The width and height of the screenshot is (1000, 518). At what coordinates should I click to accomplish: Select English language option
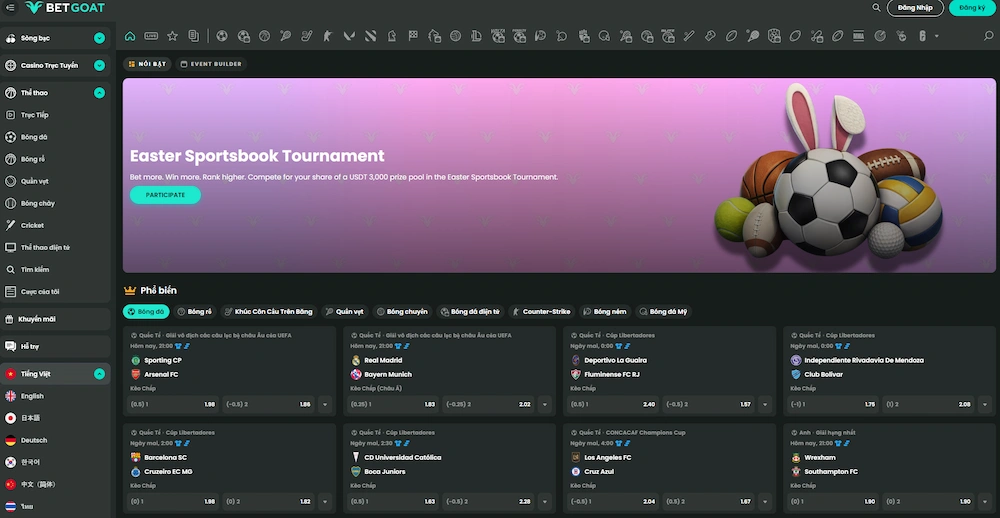pos(32,396)
